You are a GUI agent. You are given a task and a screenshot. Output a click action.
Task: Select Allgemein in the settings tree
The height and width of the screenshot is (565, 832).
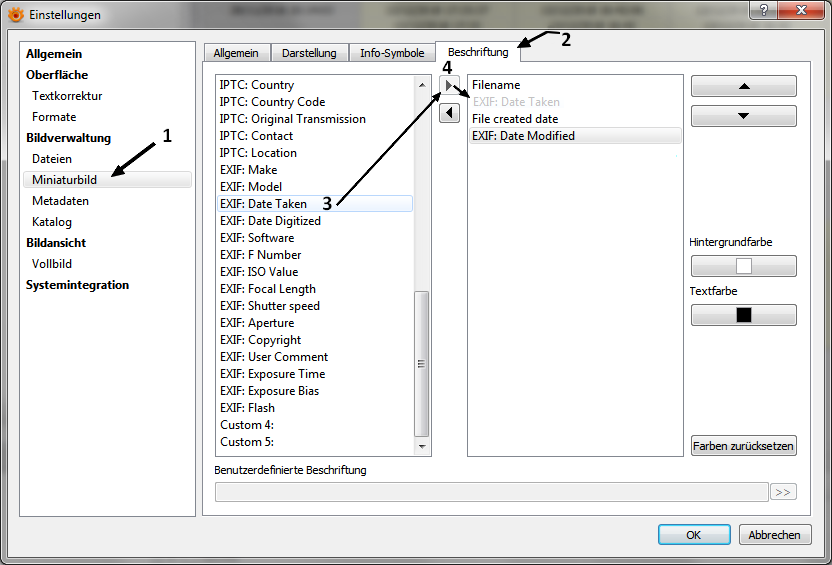click(54, 54)
